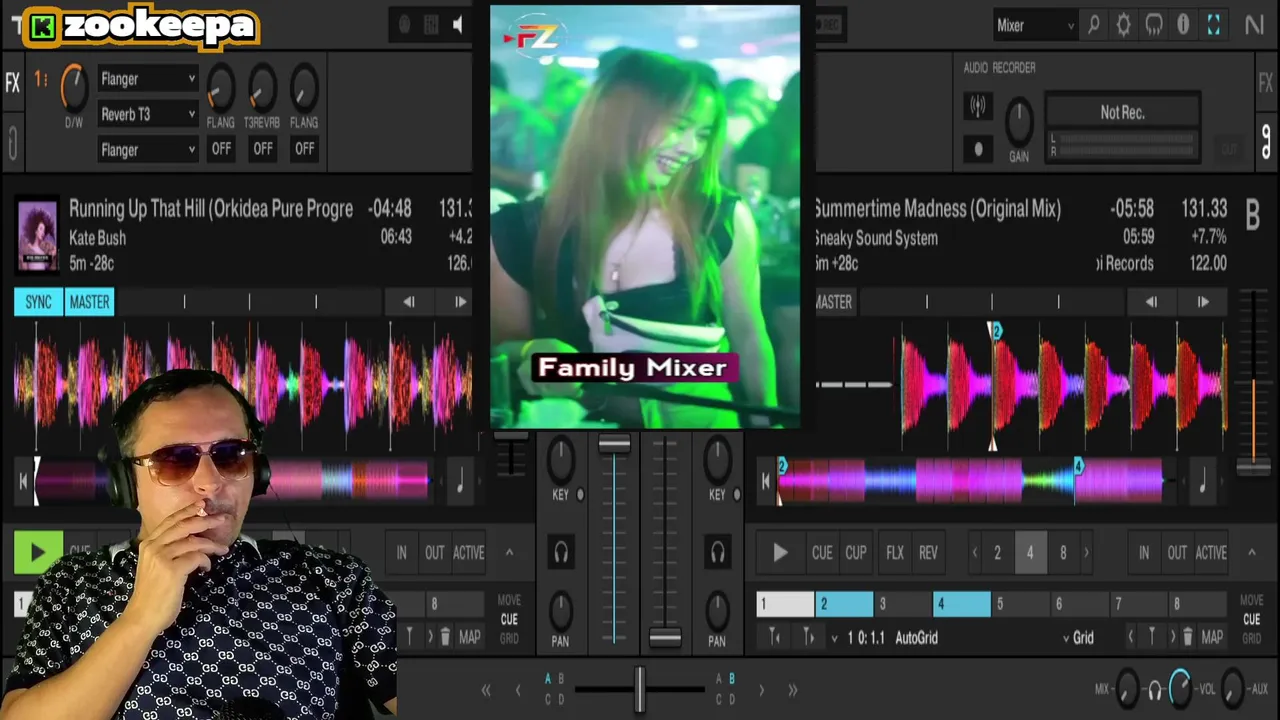Open the Mixer layout dropdown
Screen dimensions: 1280x720
(1035, 26)
